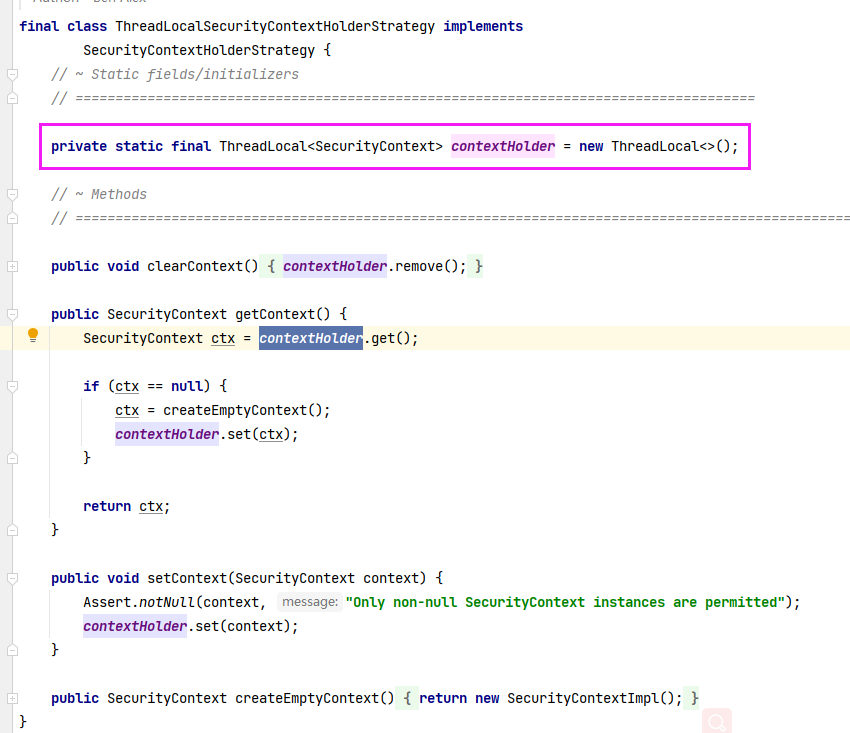Collapse the getContext method fold
This screenshot has width=850, height=733.
[x=12, y=314]
